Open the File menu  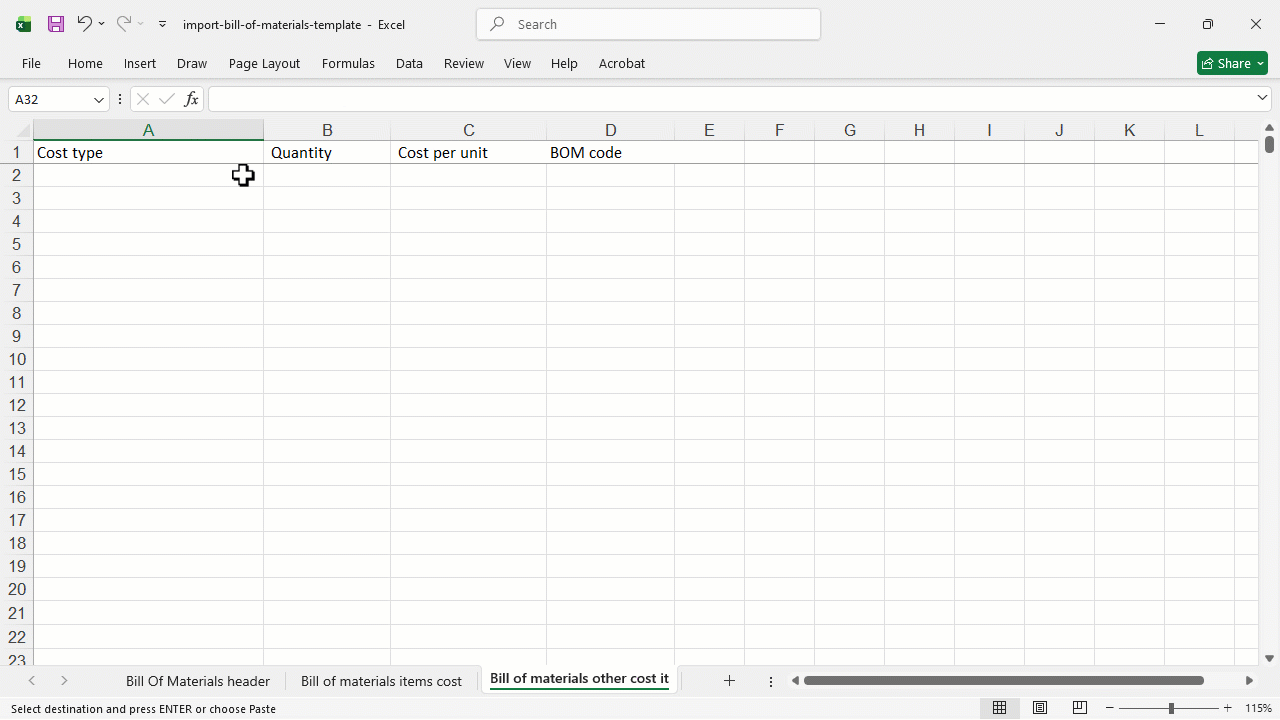pyautogui.click(x=31, y=63)
